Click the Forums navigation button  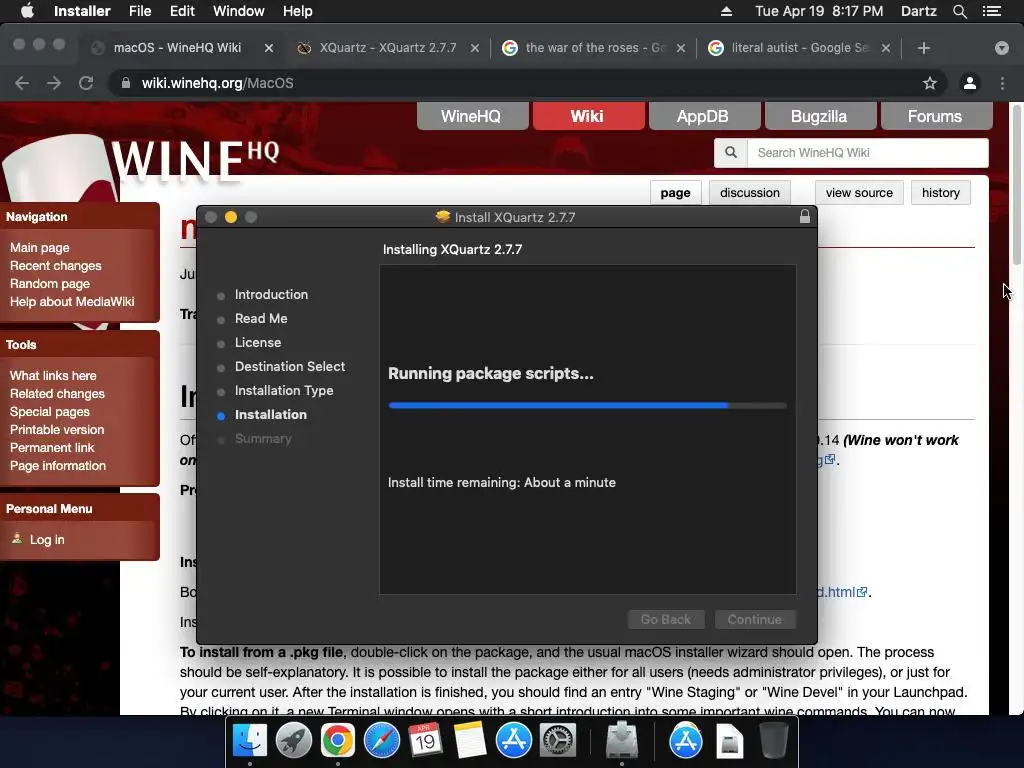pos(936,116)
